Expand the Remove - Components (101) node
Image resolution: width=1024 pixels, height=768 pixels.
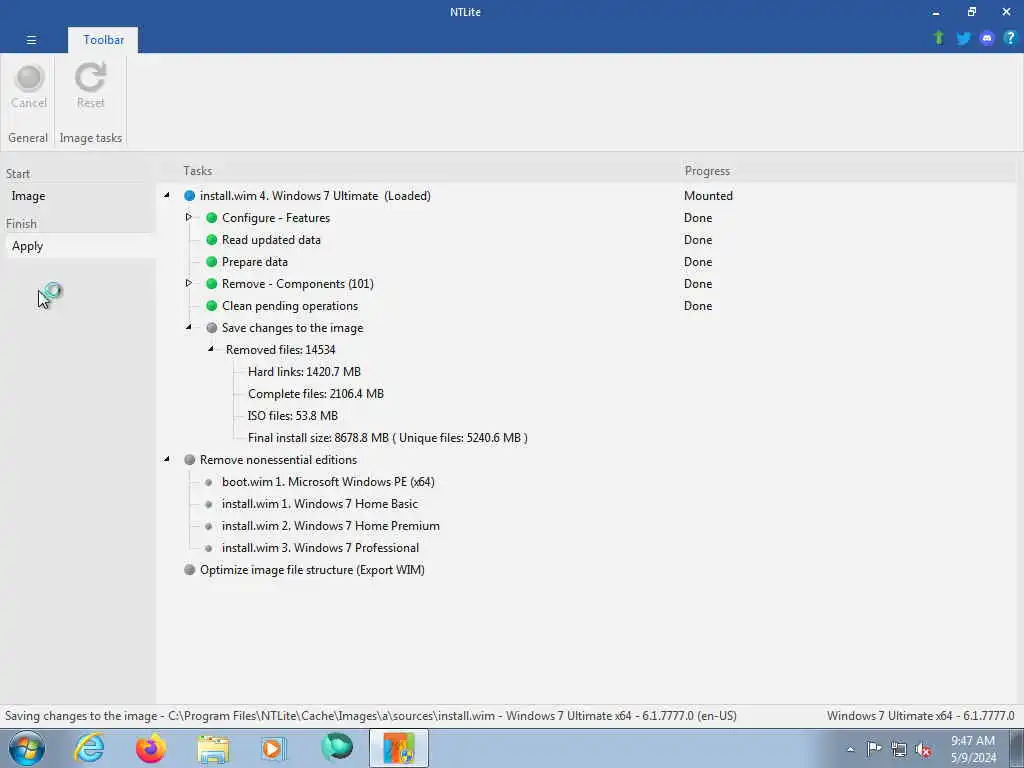189,283
